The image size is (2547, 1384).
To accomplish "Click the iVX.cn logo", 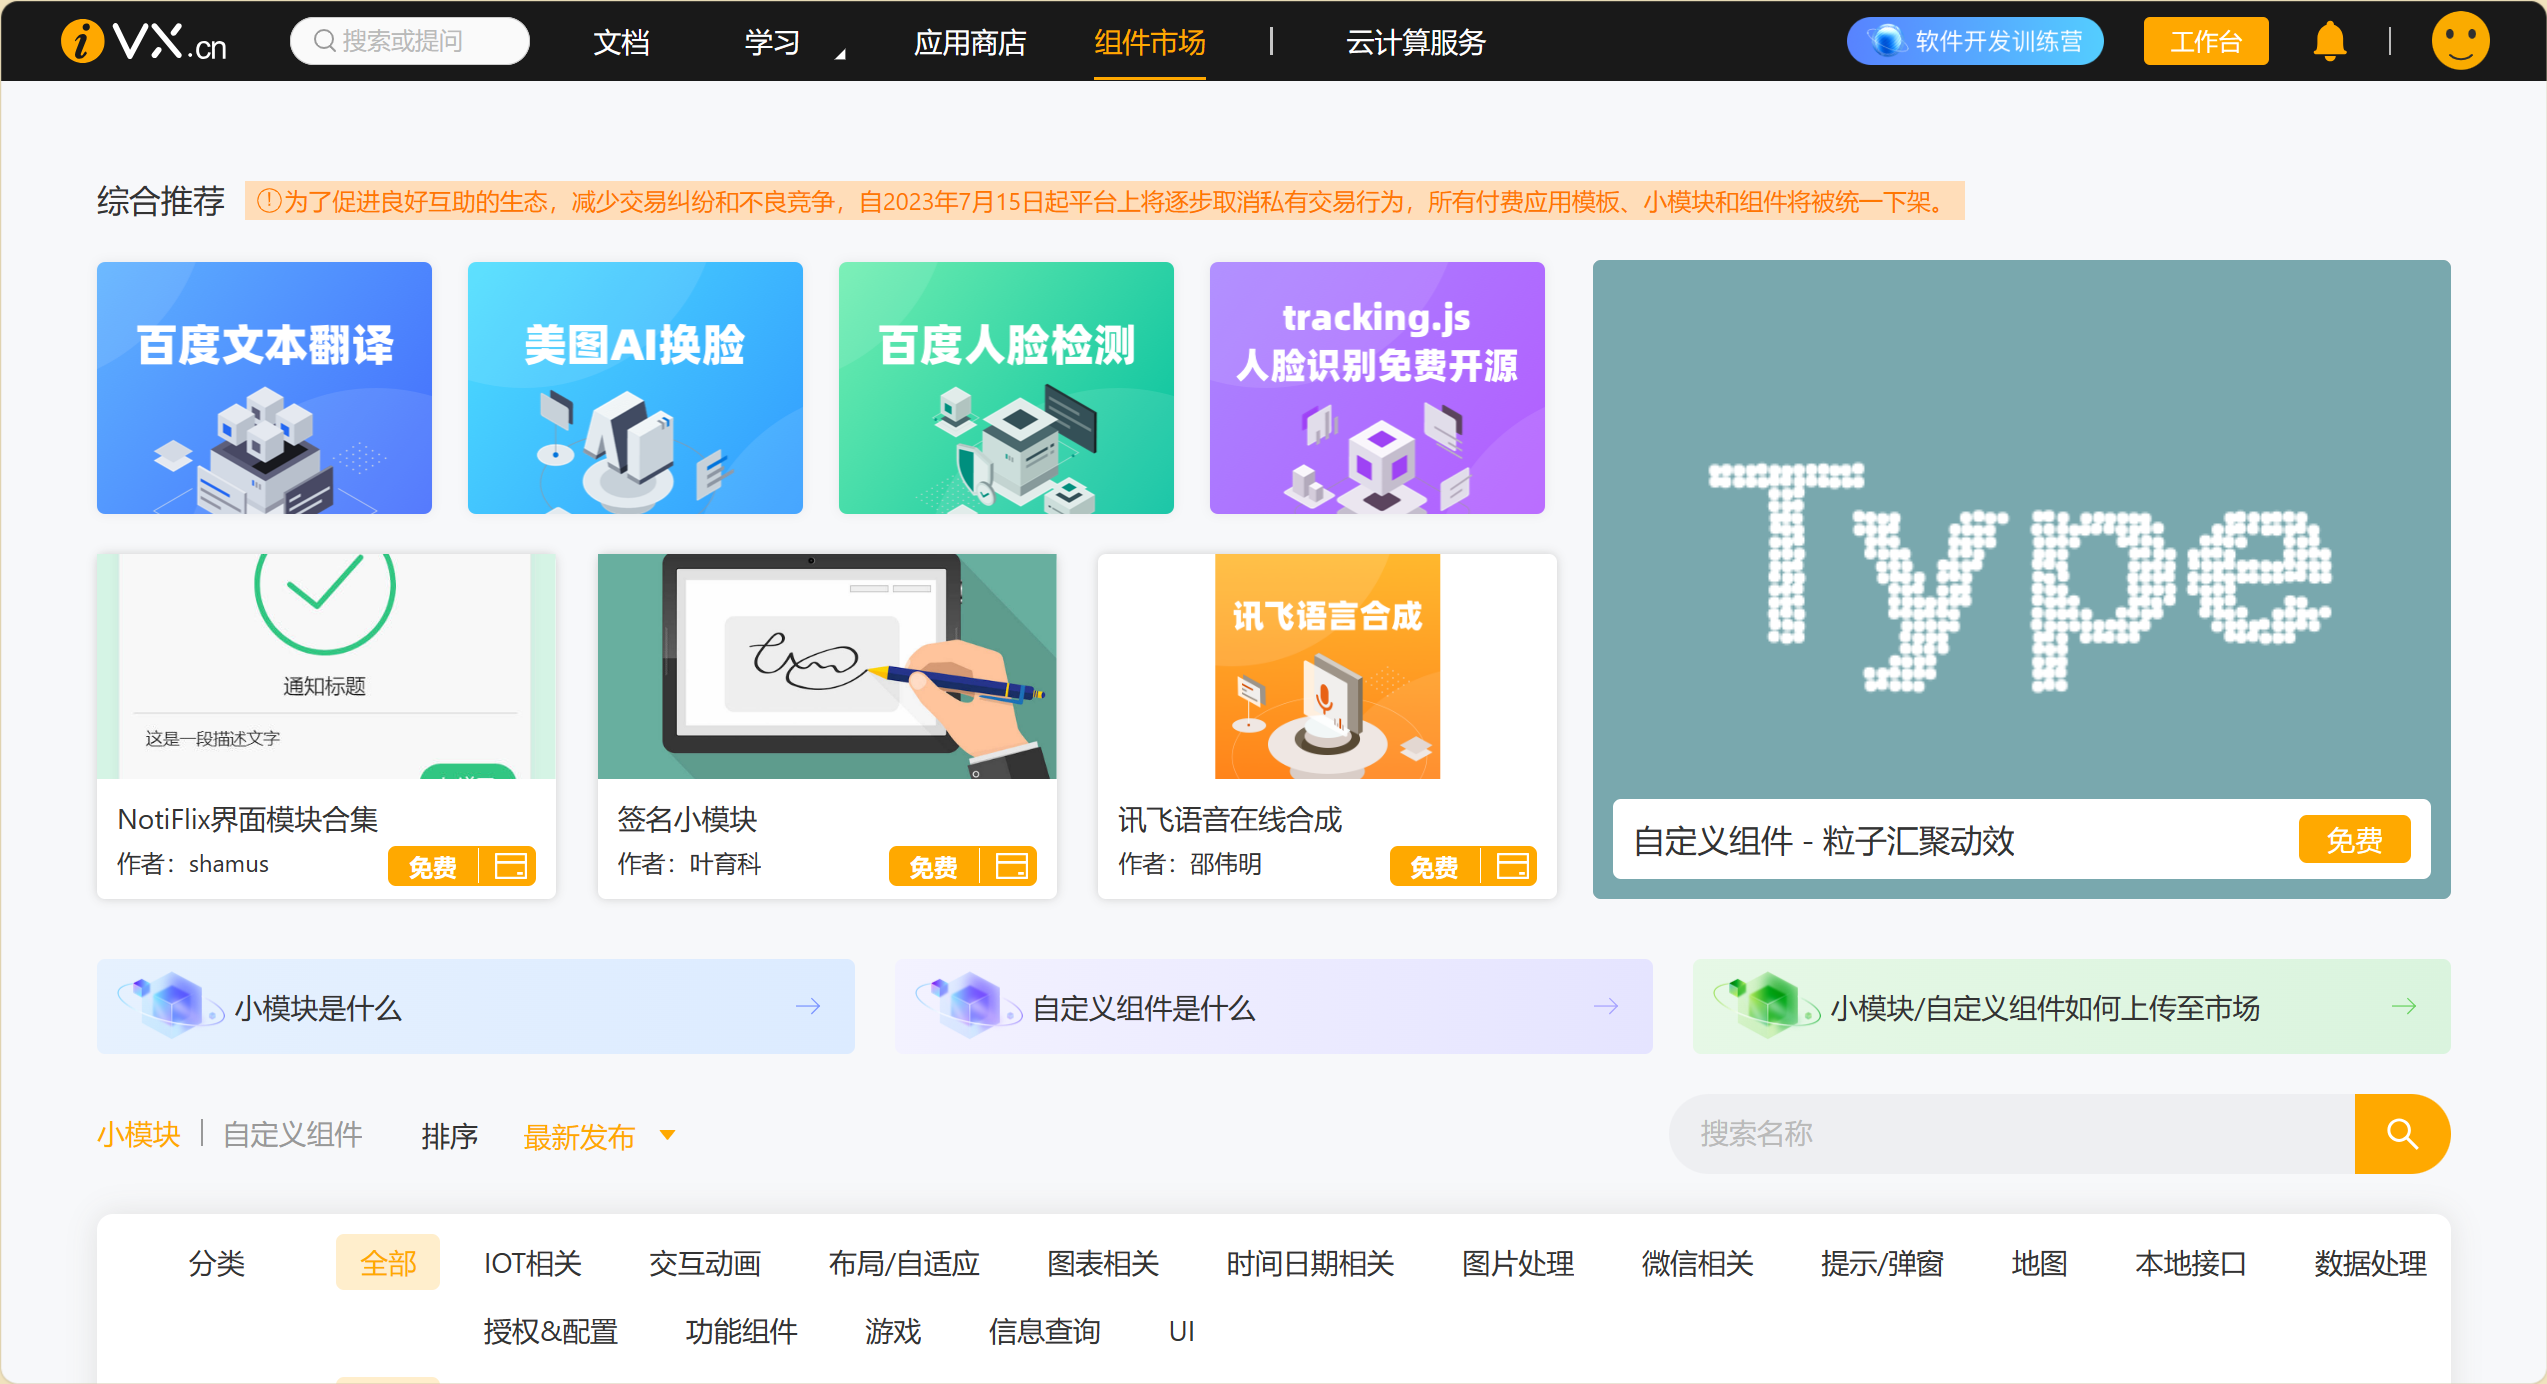I will (x=145, y=41).
